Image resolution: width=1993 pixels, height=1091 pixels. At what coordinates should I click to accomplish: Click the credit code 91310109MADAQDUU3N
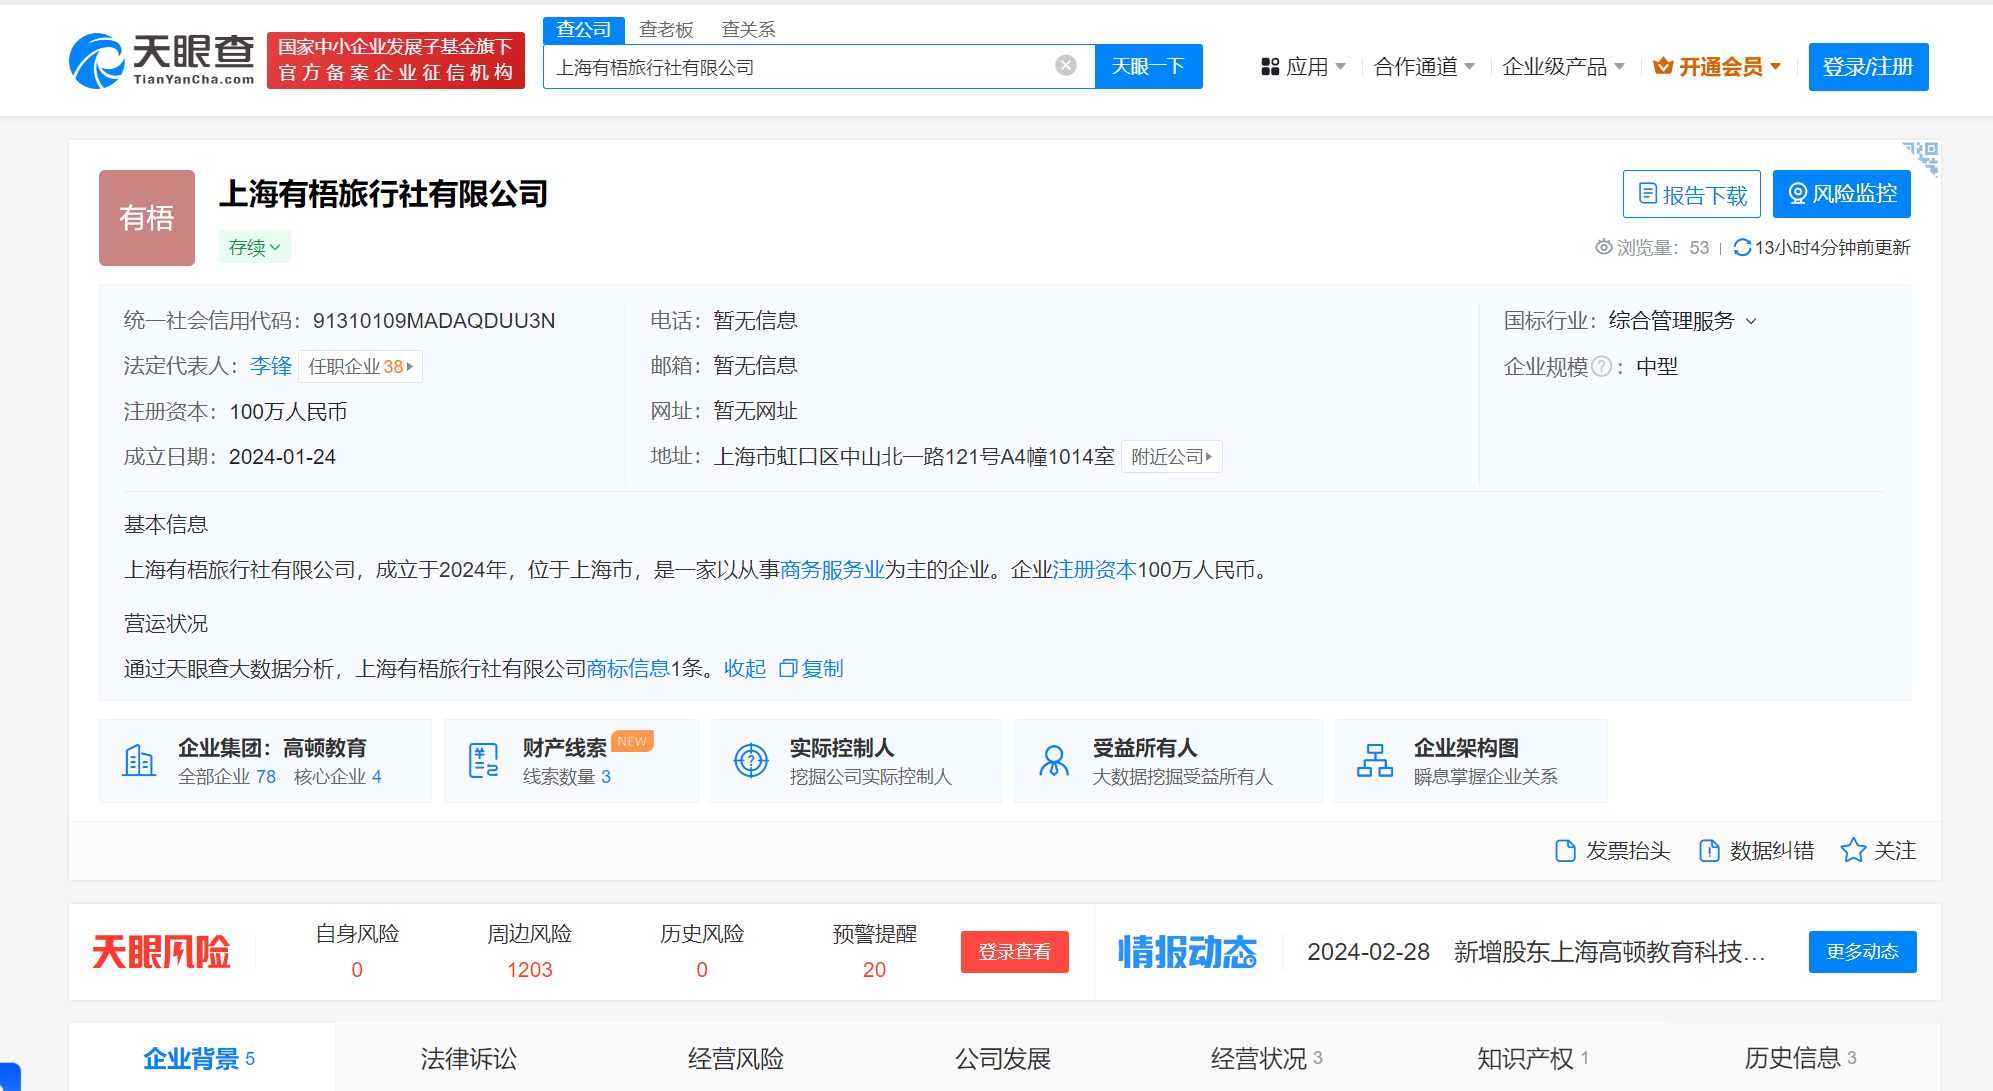pyautogui.click(x=434, y=321)
